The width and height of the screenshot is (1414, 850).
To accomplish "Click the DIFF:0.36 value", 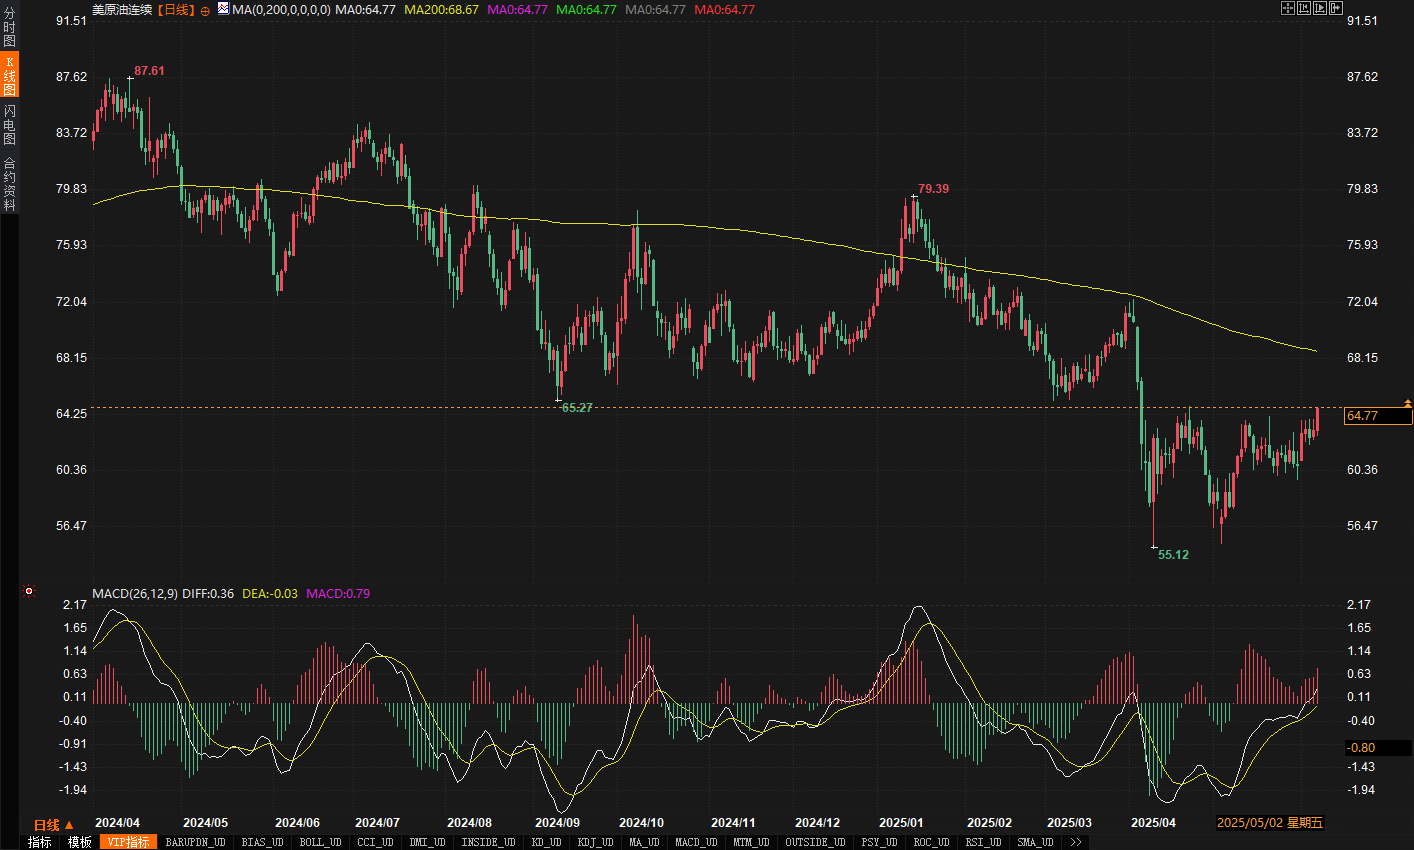I will click(208, 594).
